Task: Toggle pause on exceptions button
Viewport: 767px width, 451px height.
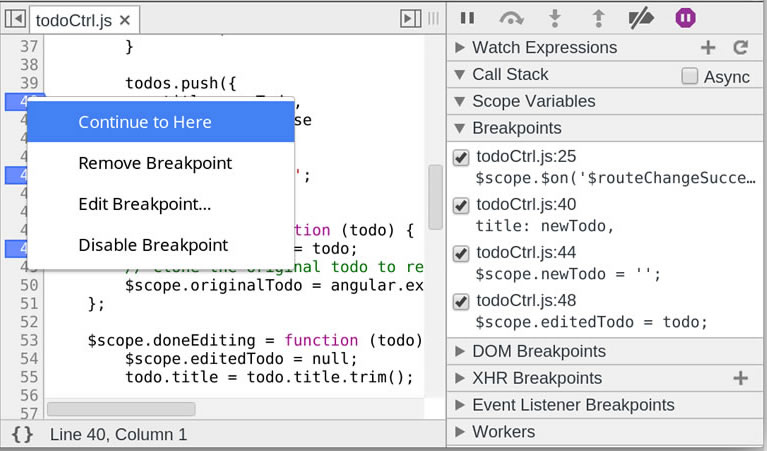Action: [x=685, y=18]
